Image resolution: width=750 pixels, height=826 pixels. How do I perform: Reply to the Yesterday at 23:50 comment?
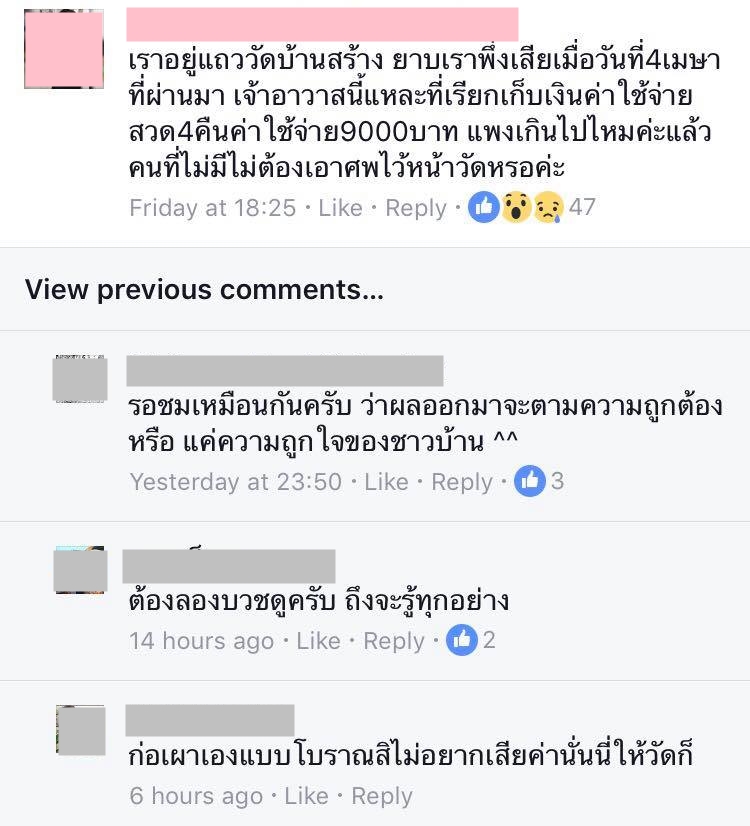tap(462, 483)
